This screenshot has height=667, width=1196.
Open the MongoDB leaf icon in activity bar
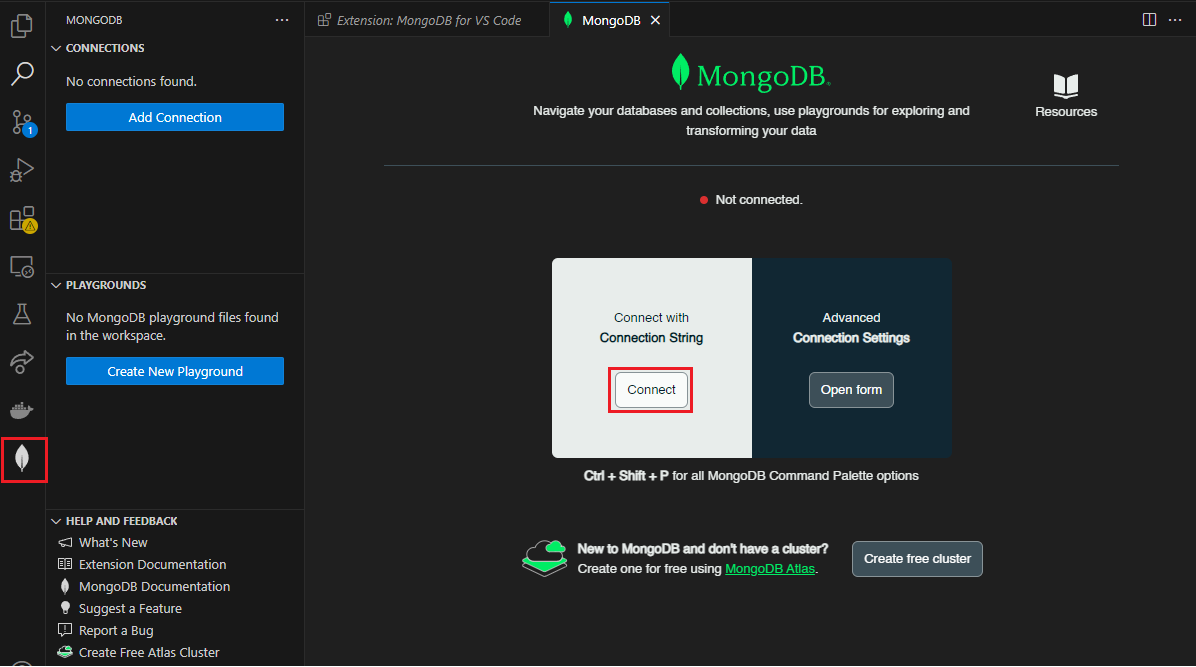(x=22, y=459)
